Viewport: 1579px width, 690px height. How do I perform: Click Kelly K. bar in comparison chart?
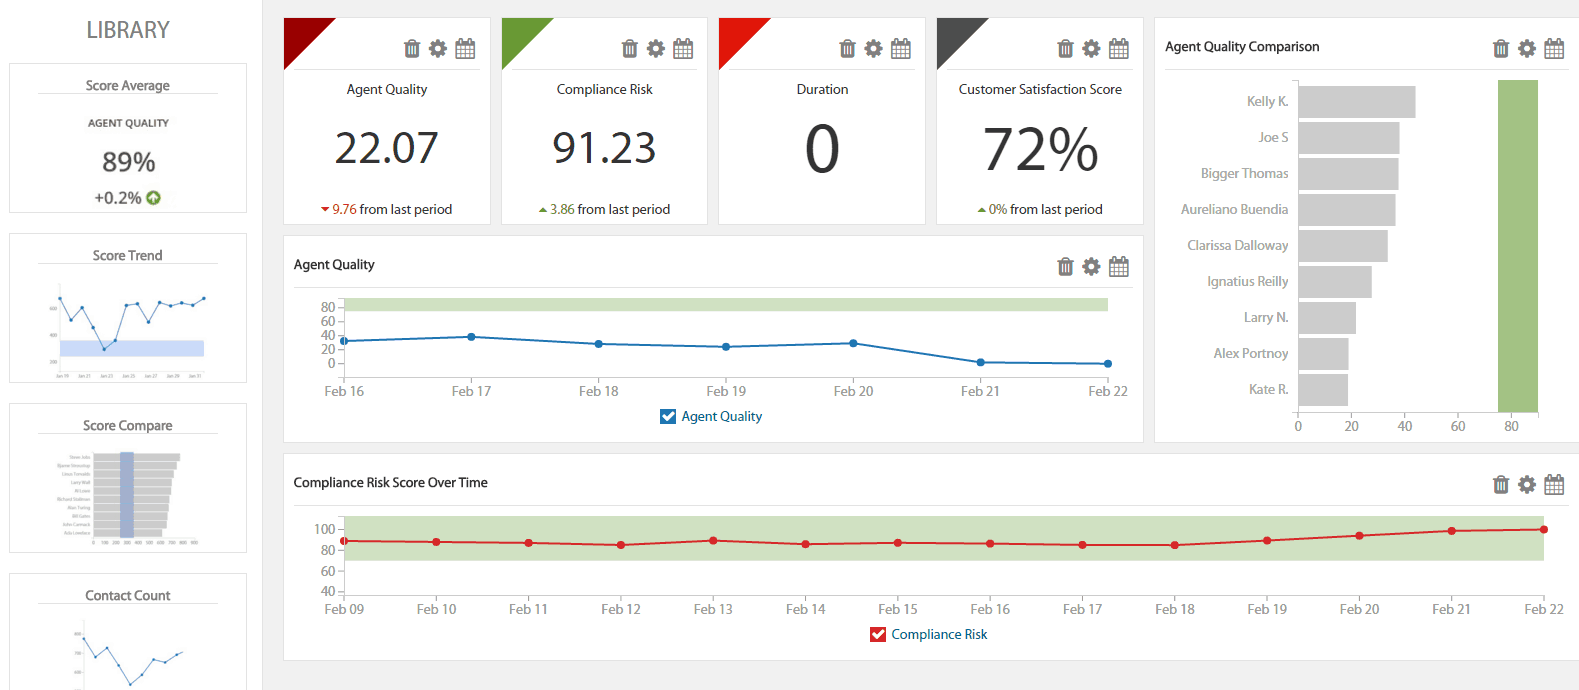pyautogui.click(x=1356, y=102)
